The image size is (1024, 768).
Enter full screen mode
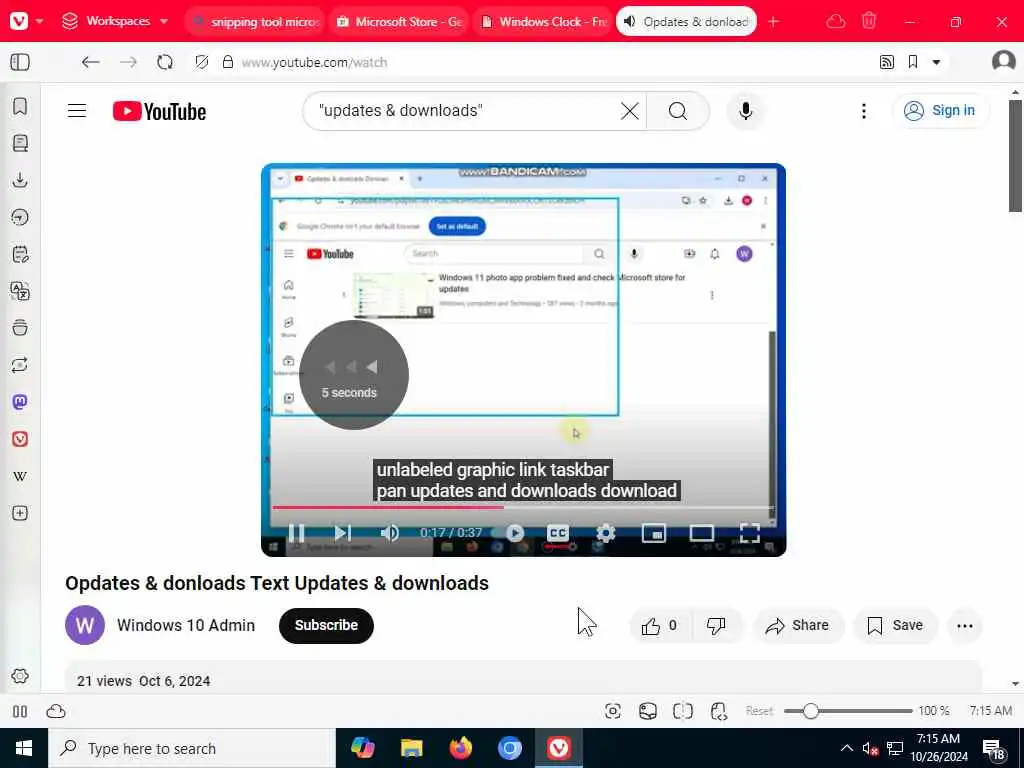coord(750,533)
